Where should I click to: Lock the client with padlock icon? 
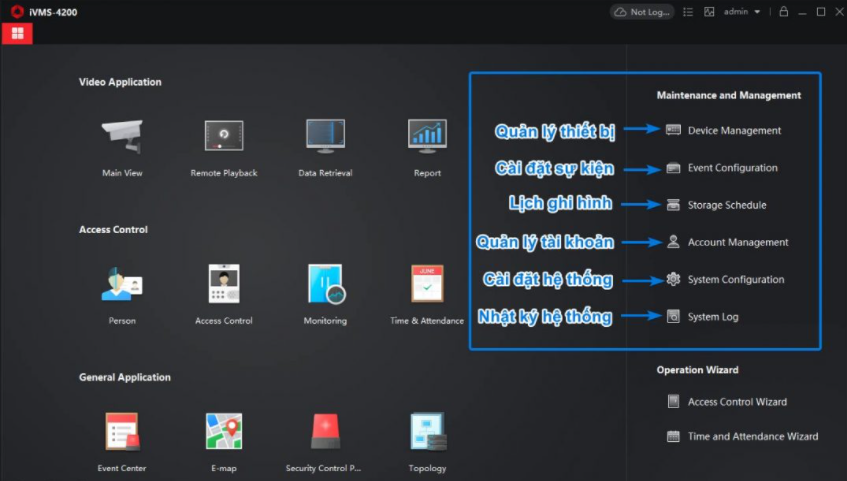click(784, 11)
